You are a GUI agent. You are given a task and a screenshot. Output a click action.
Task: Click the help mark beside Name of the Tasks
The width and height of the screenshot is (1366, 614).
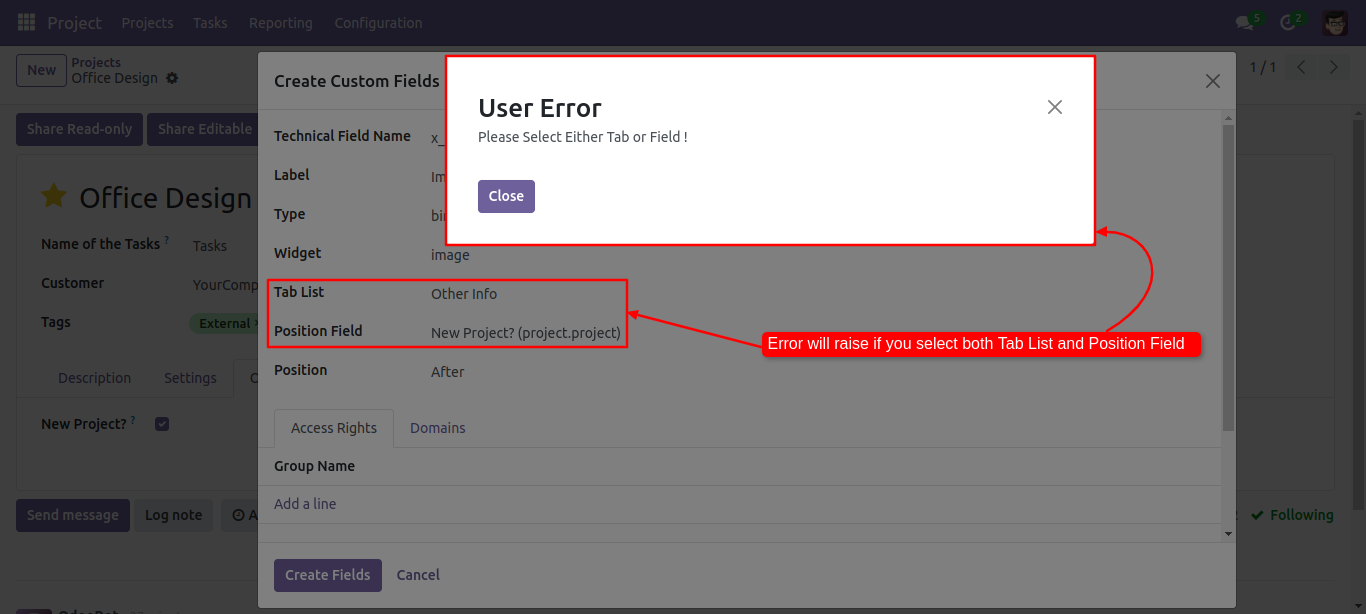coord(167,241)
